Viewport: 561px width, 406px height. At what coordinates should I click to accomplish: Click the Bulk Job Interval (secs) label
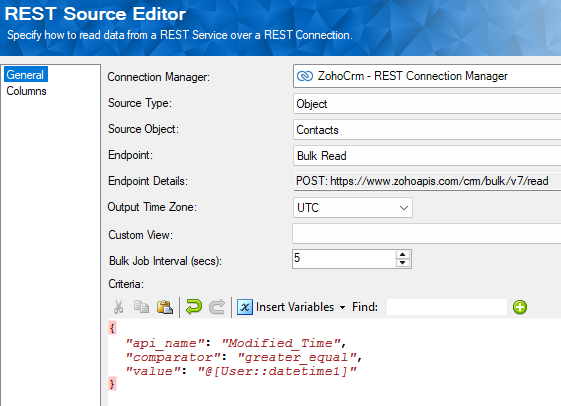click(x=165, y=261)
